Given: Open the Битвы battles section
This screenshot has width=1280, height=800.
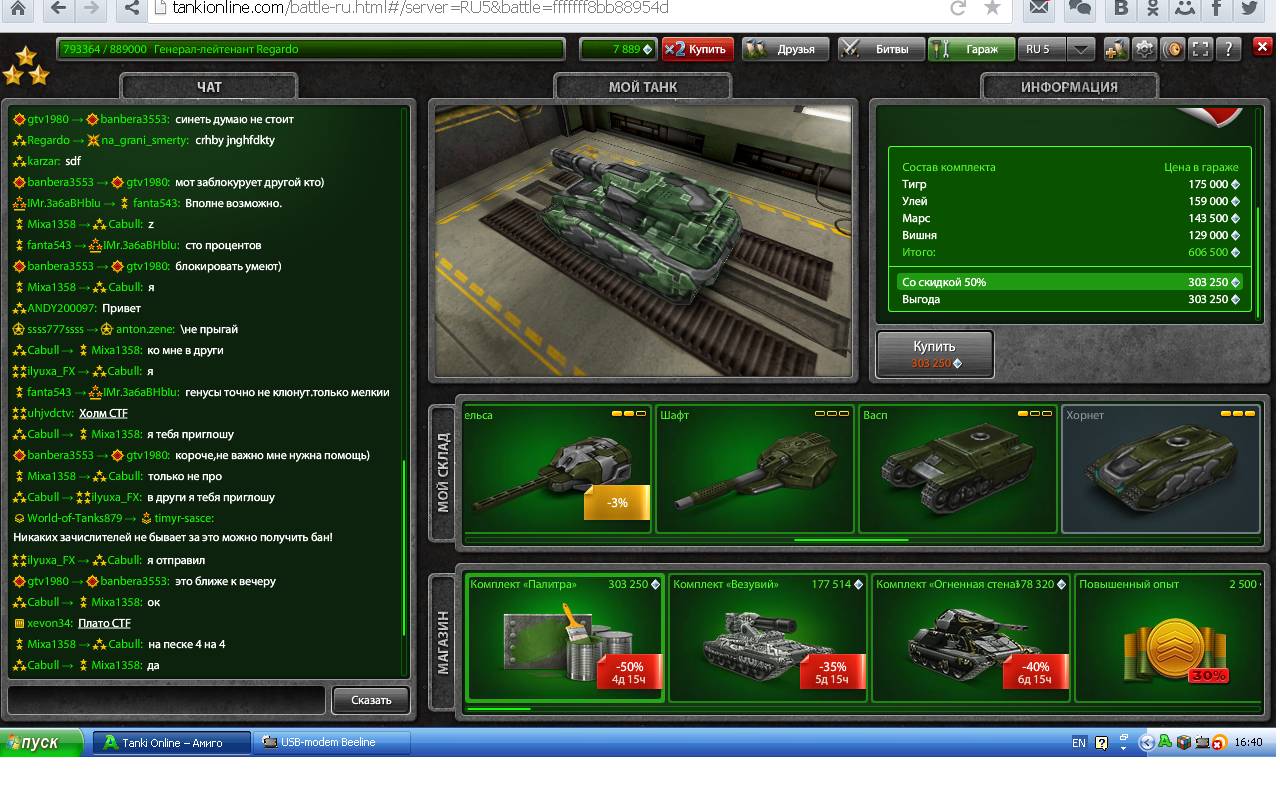Looking at the screenshot, I should (880, 49).
